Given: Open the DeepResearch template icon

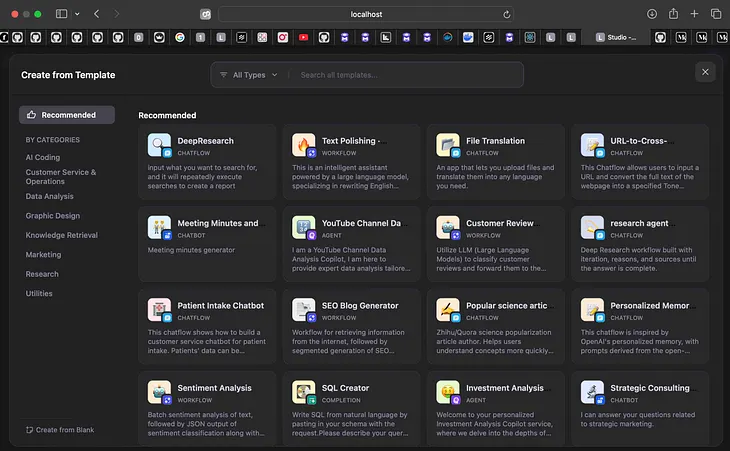Looking at the screenshot, I should (159, 145).
